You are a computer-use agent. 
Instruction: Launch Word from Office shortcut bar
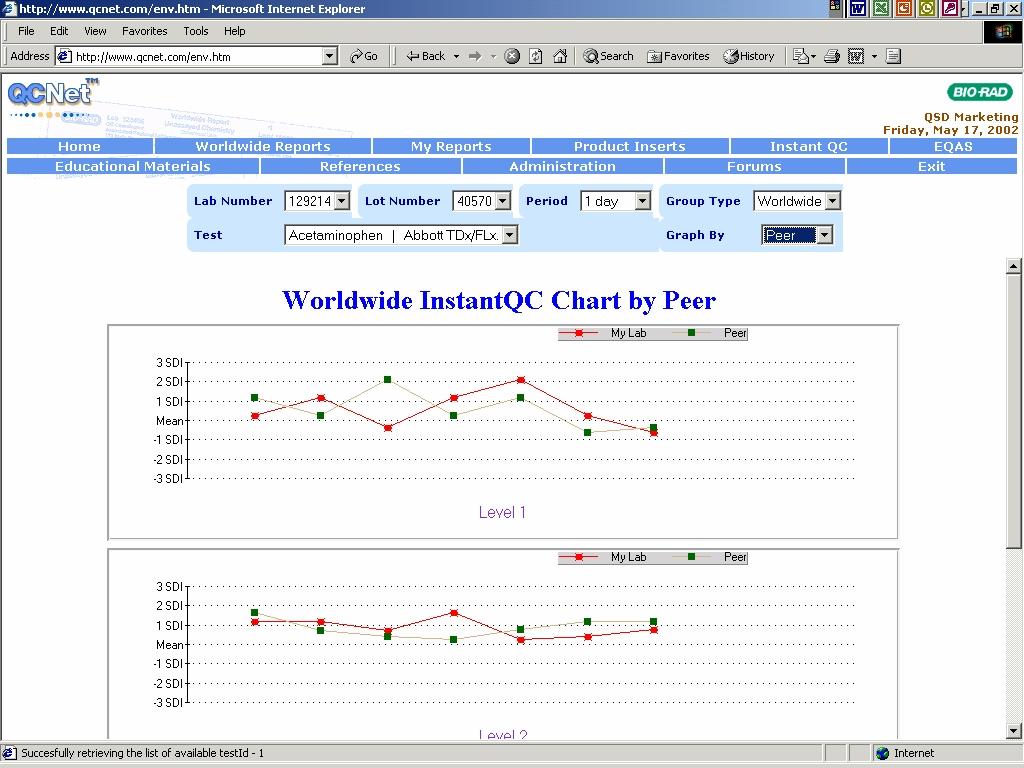point(857,8)
